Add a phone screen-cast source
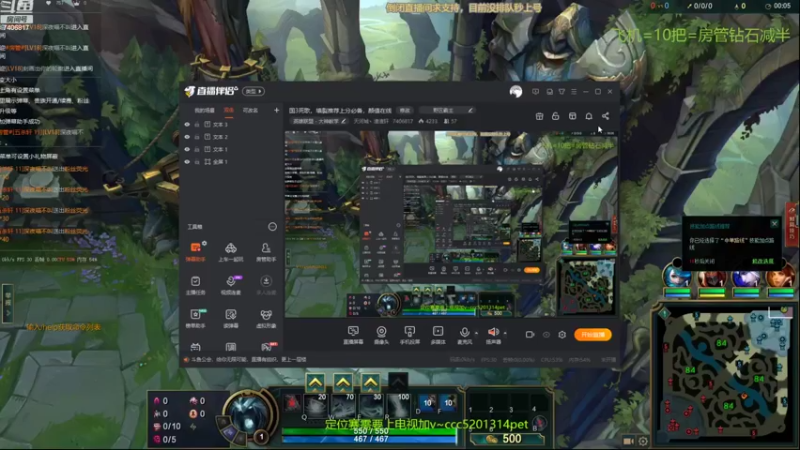 [x=409, y=335]
